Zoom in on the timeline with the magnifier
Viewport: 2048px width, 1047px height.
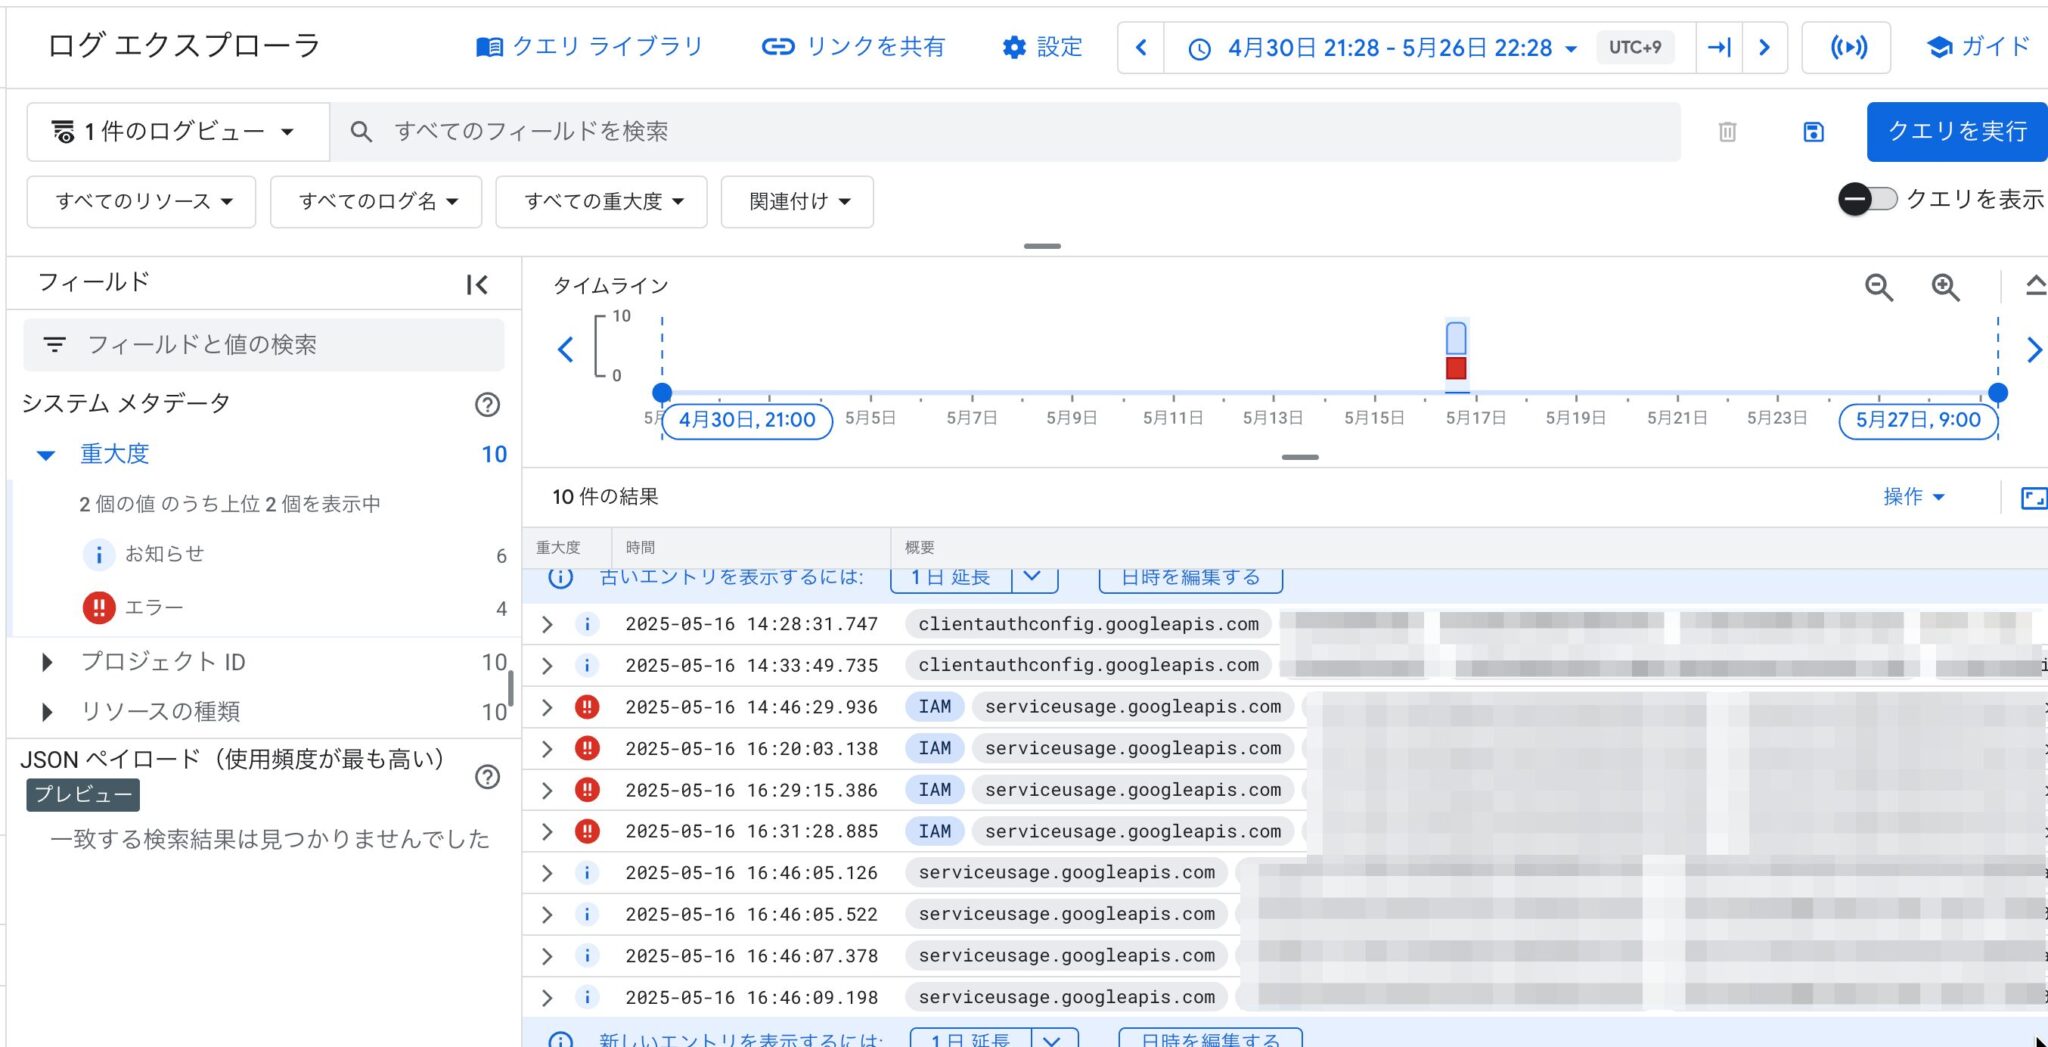coord(1943,288)
